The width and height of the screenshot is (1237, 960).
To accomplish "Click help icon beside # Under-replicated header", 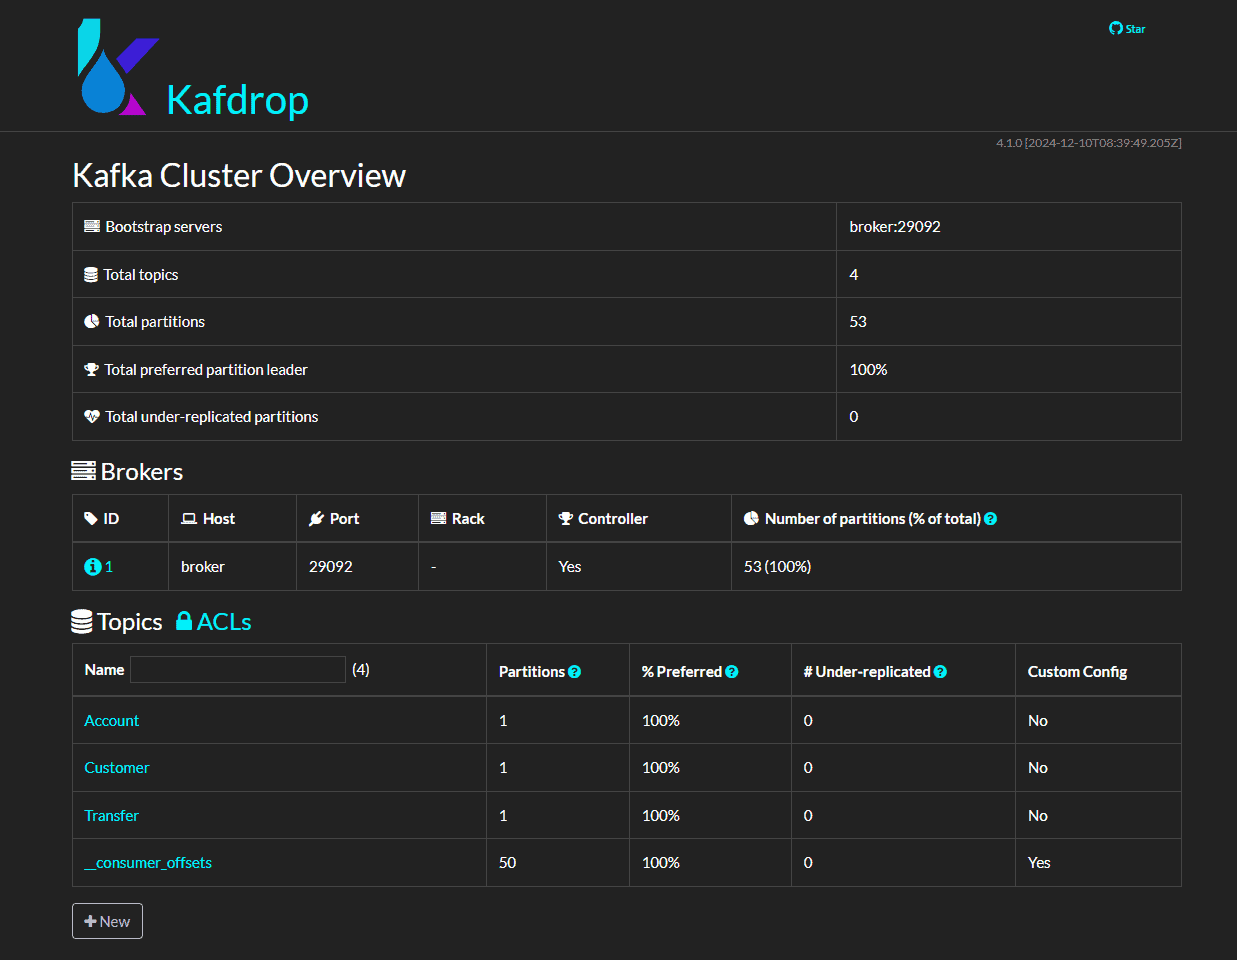I will 940,672.
